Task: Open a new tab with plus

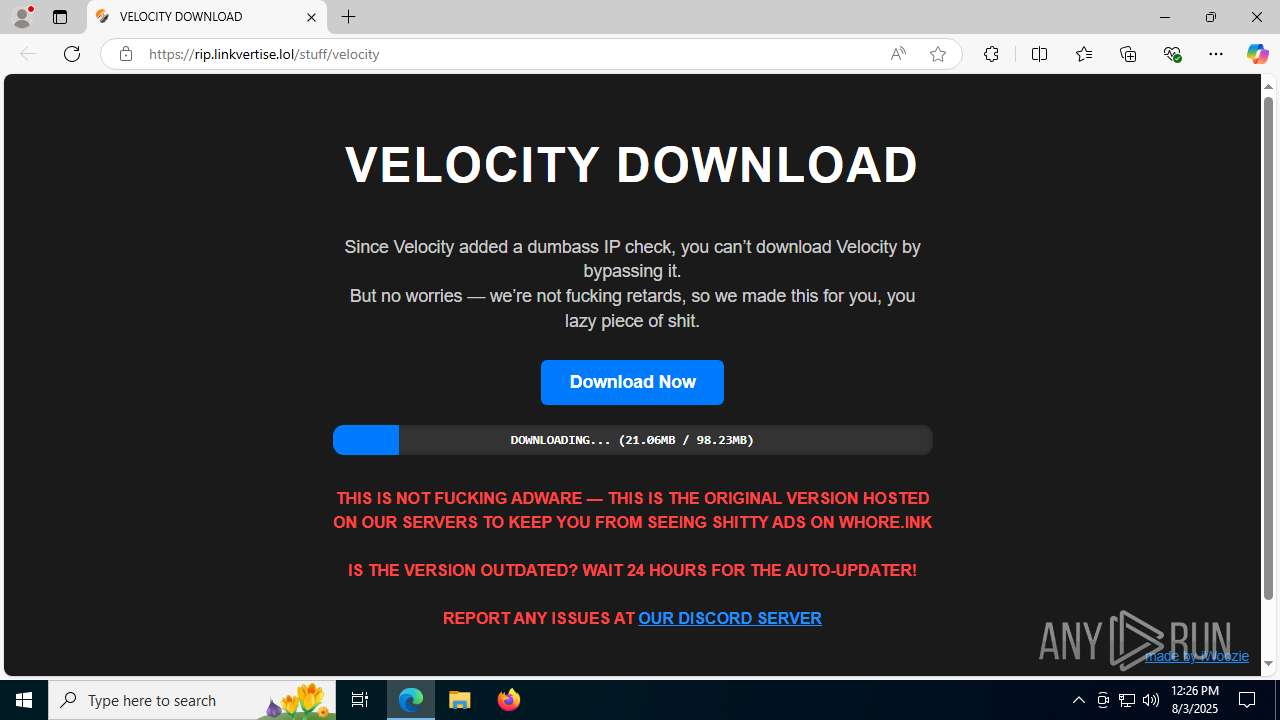Action: tap(348, 17)
